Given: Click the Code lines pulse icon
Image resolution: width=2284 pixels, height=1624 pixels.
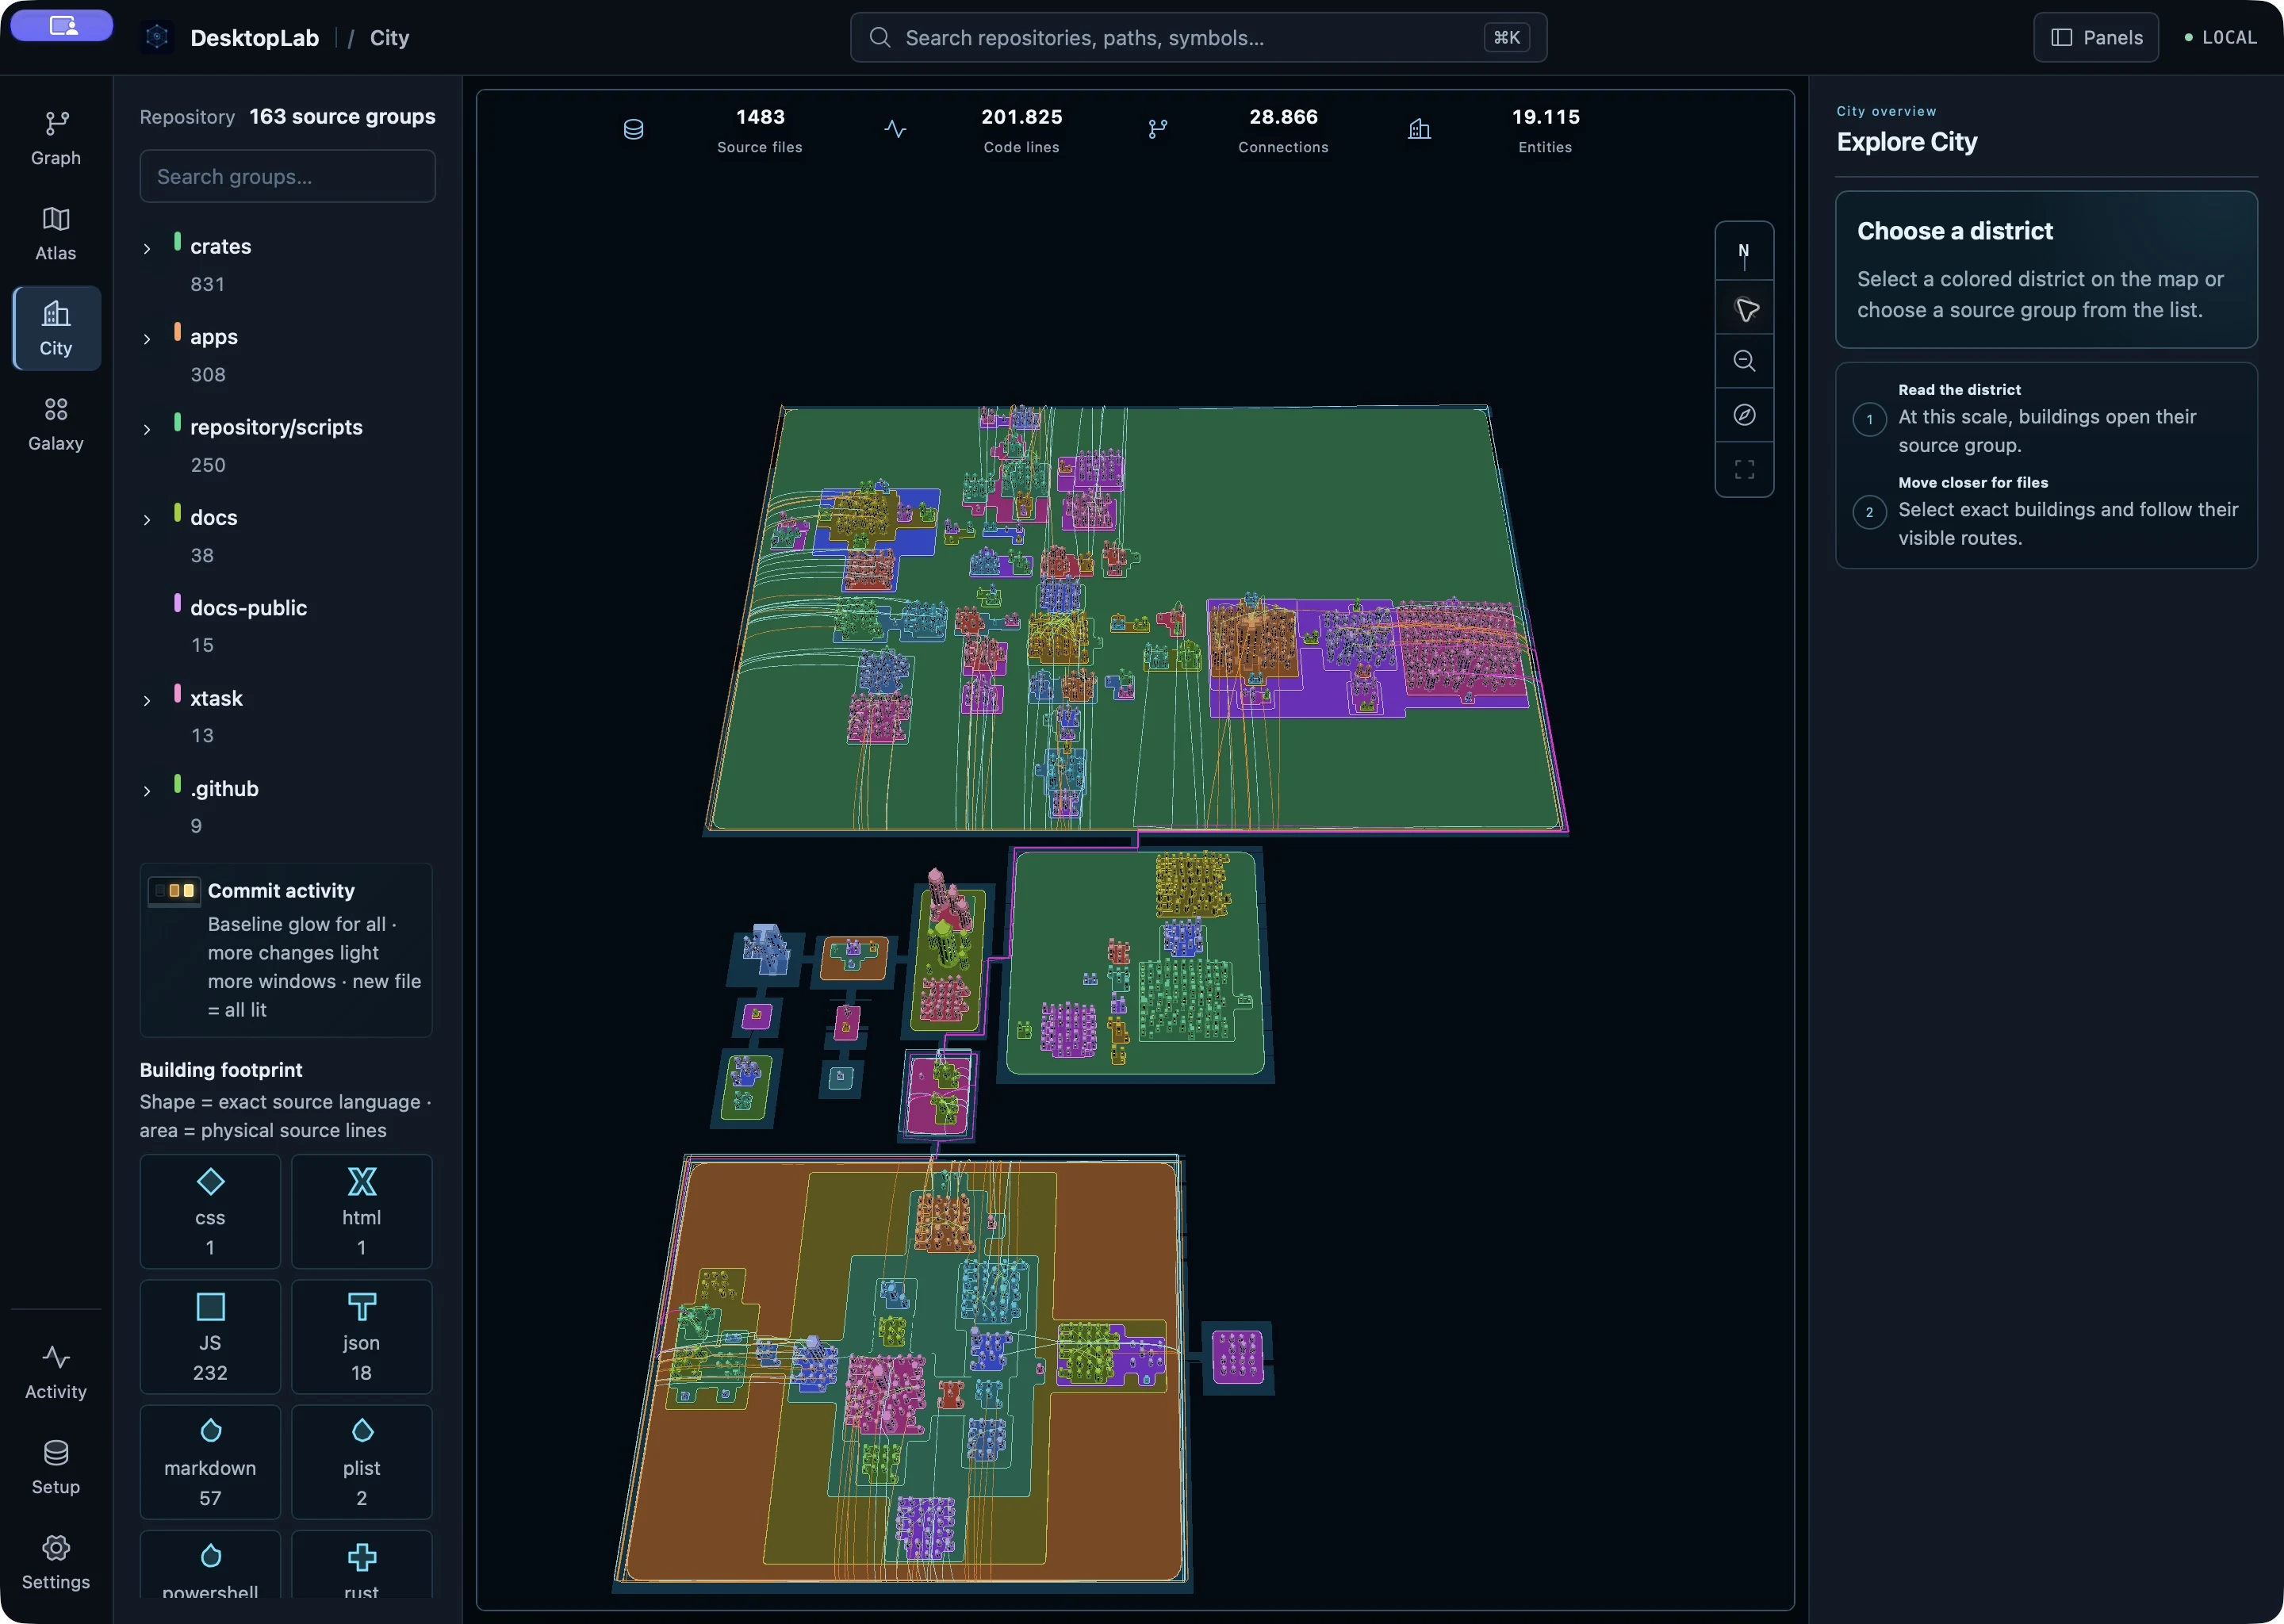Looking at the screenshot, I should tap(895, 129).
